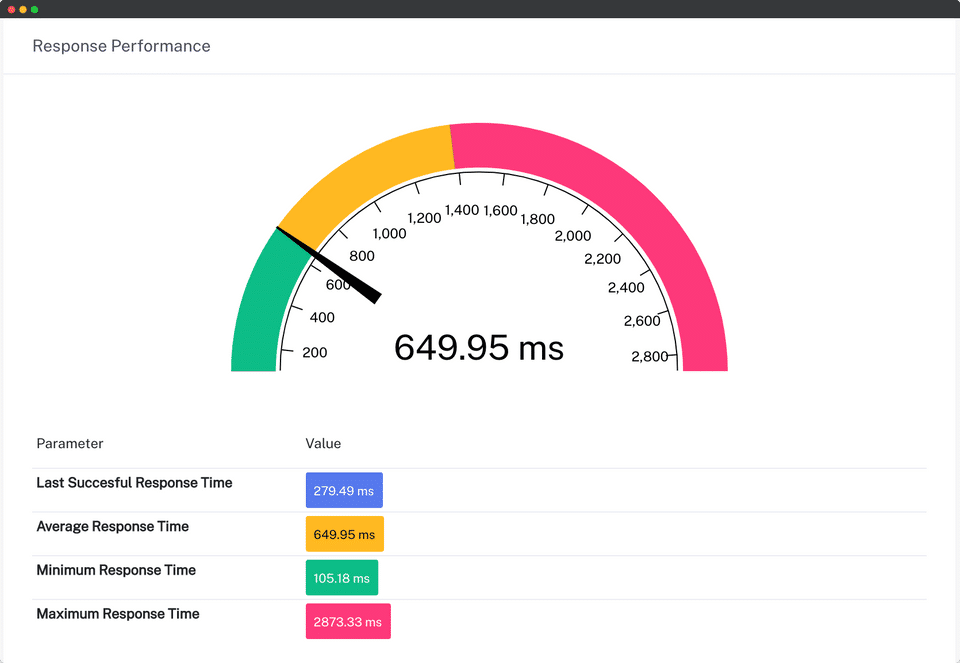Click the Value column header
This screenshot has height=663, width=960.
(x=323, y=443)
